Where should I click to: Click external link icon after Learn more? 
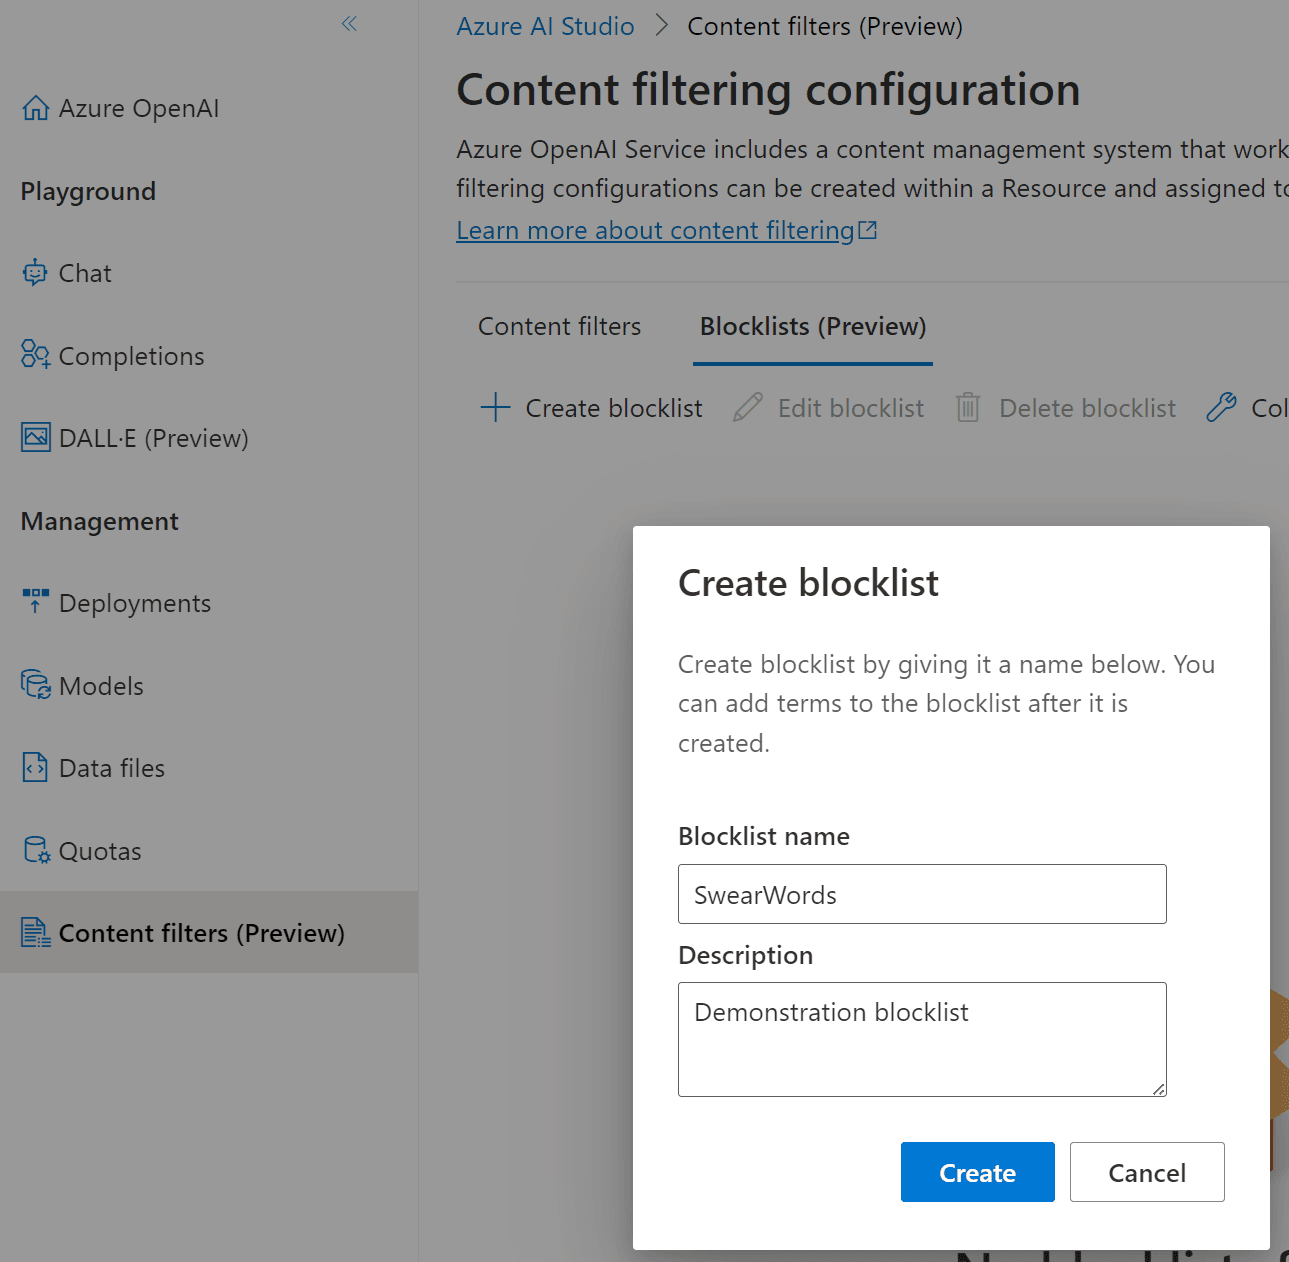pos(868,231)
